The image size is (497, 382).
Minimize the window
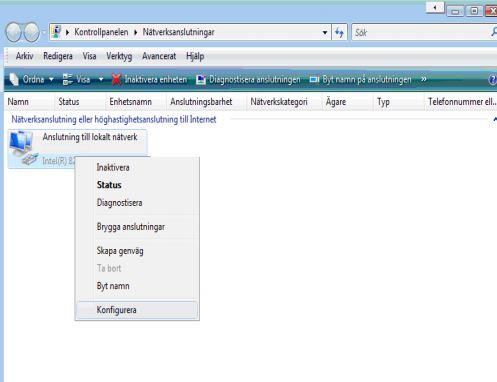click(x=455, y=12)
